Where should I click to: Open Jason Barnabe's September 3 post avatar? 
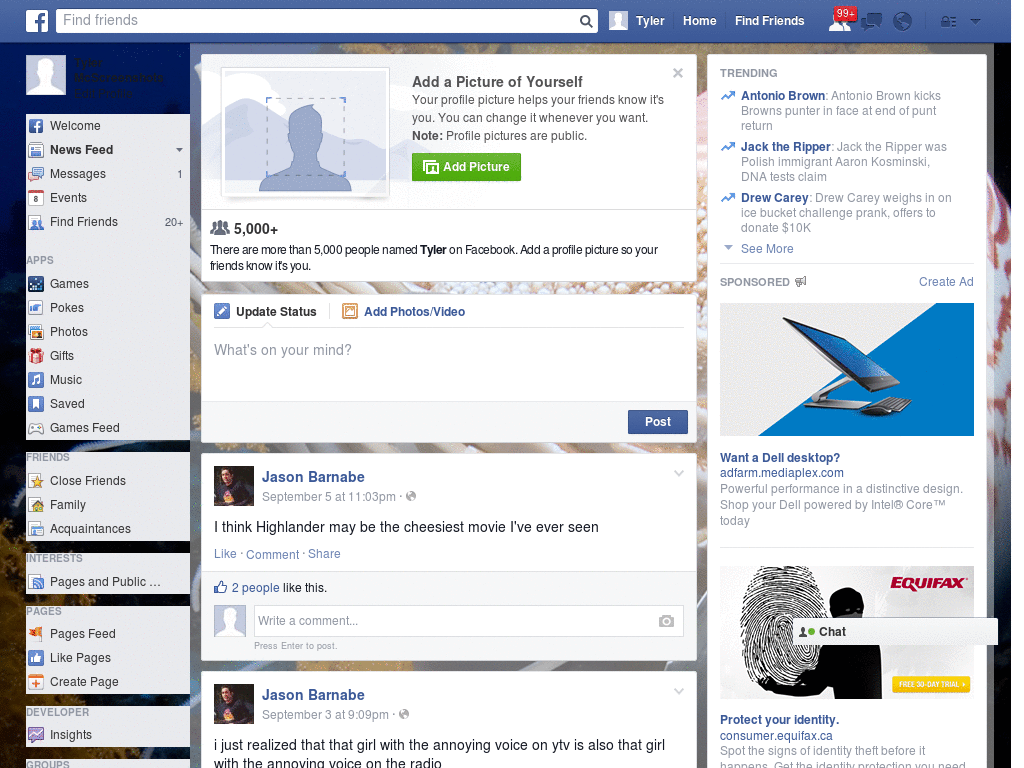pos(234,704)
